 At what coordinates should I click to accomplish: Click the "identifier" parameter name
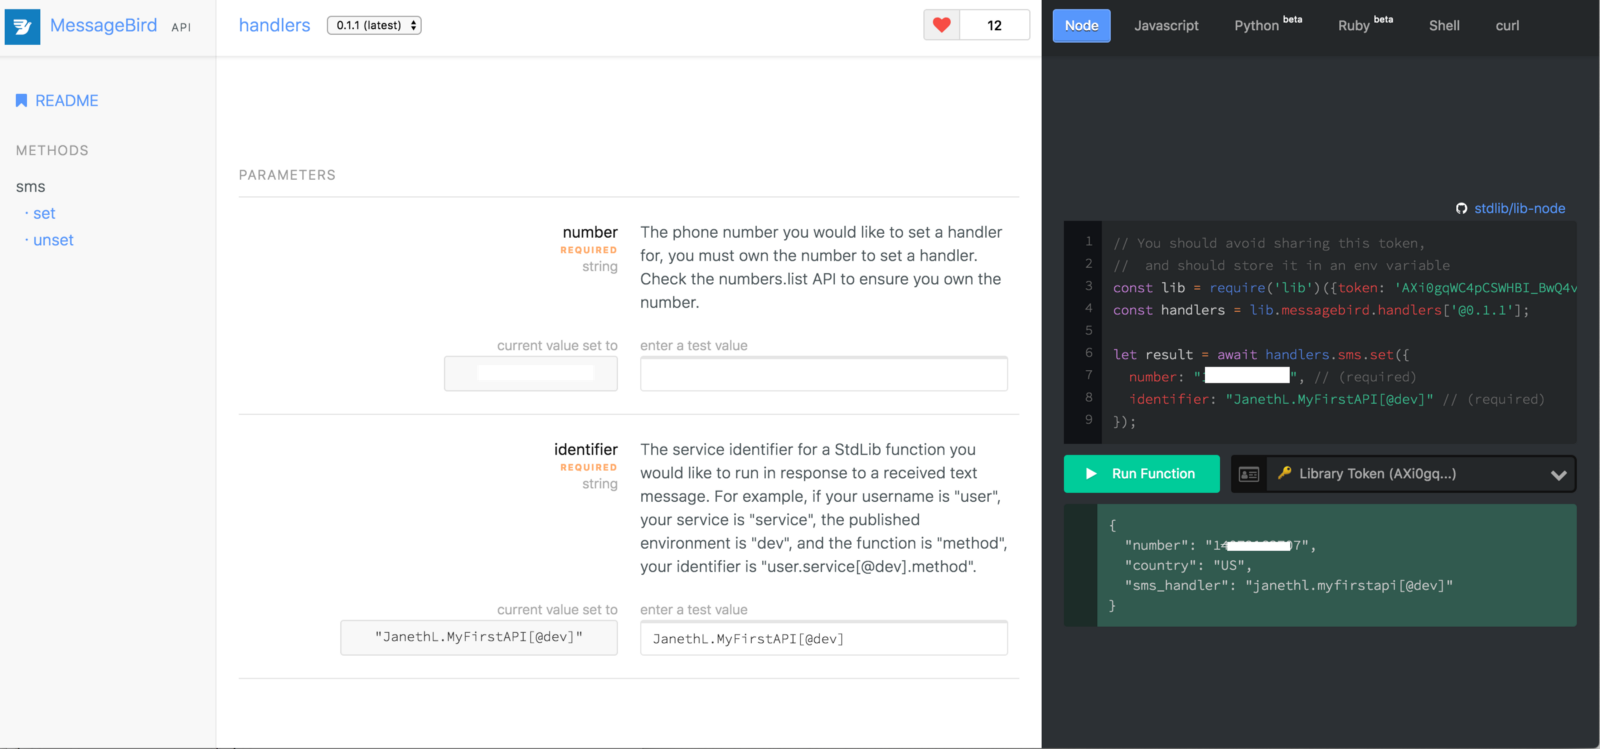(x=586, y=450)
